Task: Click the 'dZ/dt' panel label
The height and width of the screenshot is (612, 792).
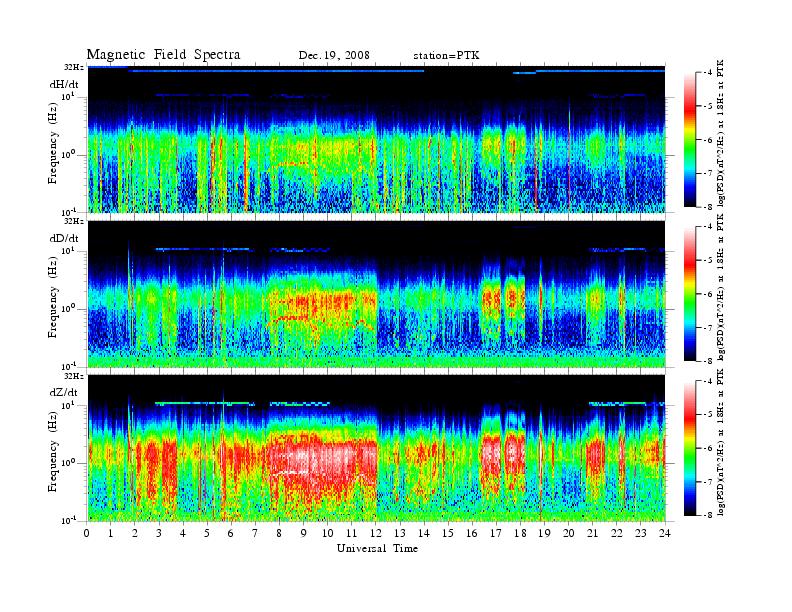Action: [x=64, y=392]
